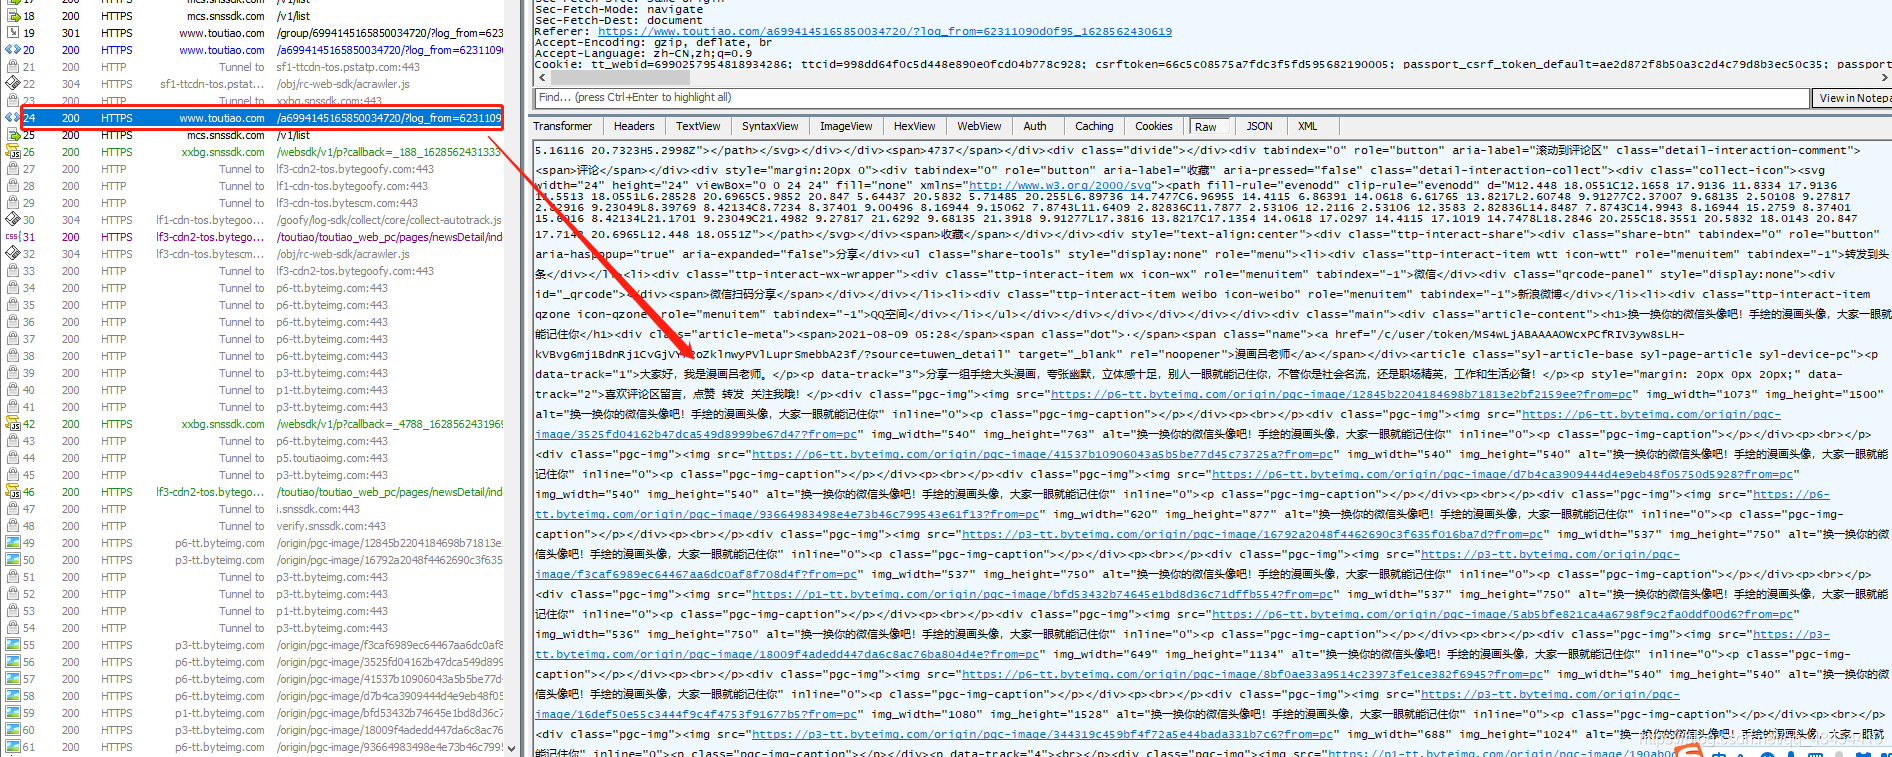
Task: Click the View in Notepad button
Action: pos(1853,98)
